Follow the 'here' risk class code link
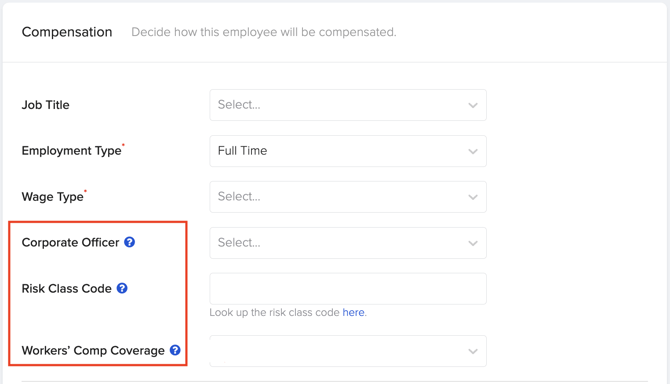670x384 pixels. click(353, 313)
